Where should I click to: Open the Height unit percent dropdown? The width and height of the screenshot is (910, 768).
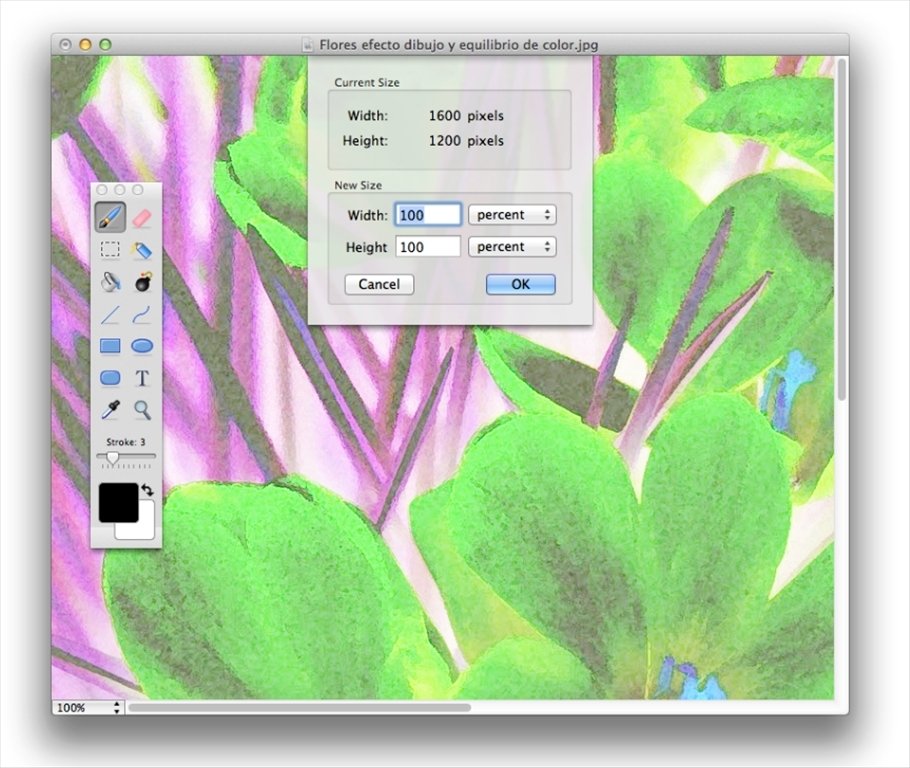coord(512,247)
